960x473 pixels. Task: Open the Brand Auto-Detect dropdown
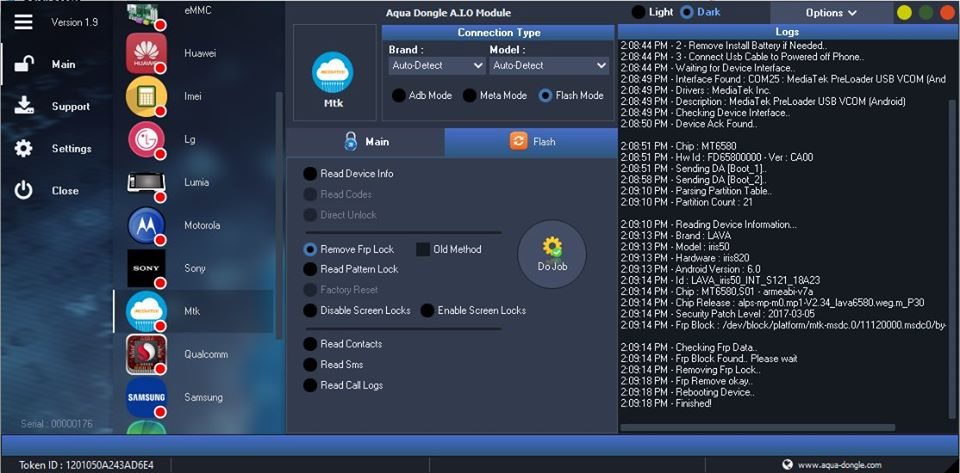click(x=437, y=65)
